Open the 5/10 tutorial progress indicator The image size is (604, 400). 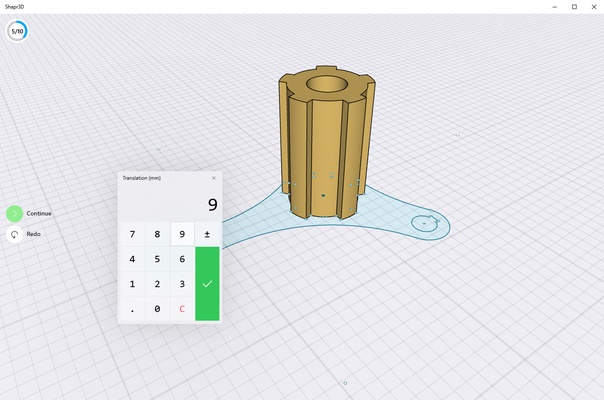coord(17,31)
